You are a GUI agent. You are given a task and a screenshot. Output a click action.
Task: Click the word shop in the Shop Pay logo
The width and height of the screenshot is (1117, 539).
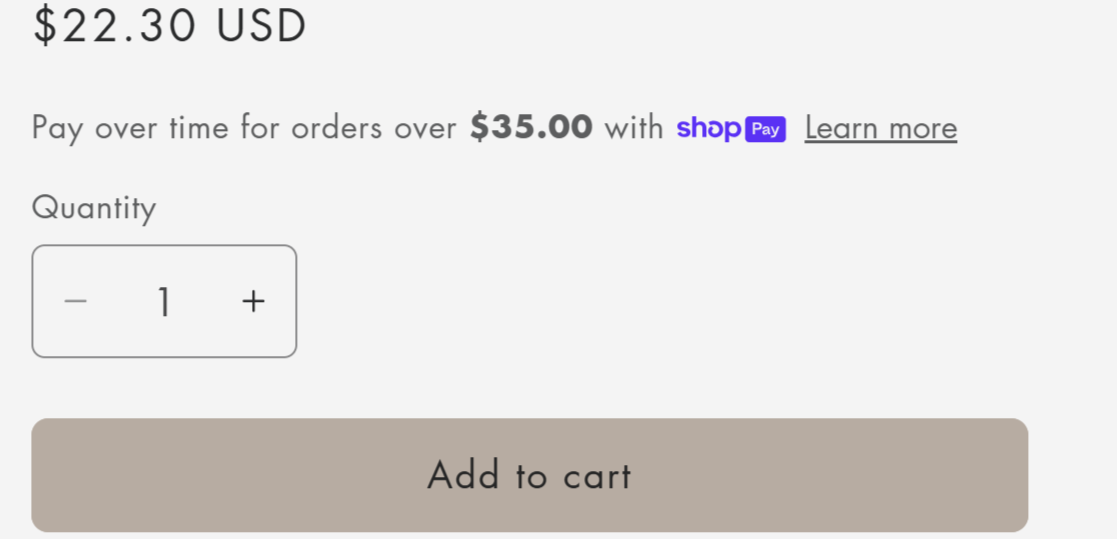[x=709, y=129]
